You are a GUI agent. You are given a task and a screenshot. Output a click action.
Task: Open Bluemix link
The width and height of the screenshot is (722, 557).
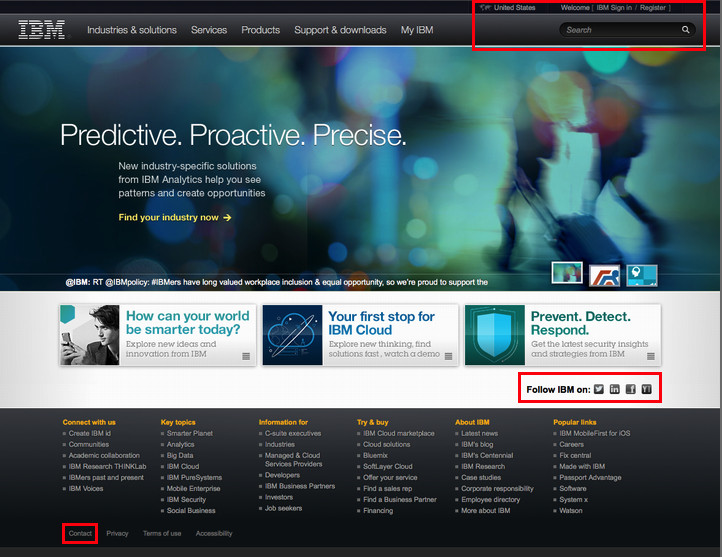375,455
